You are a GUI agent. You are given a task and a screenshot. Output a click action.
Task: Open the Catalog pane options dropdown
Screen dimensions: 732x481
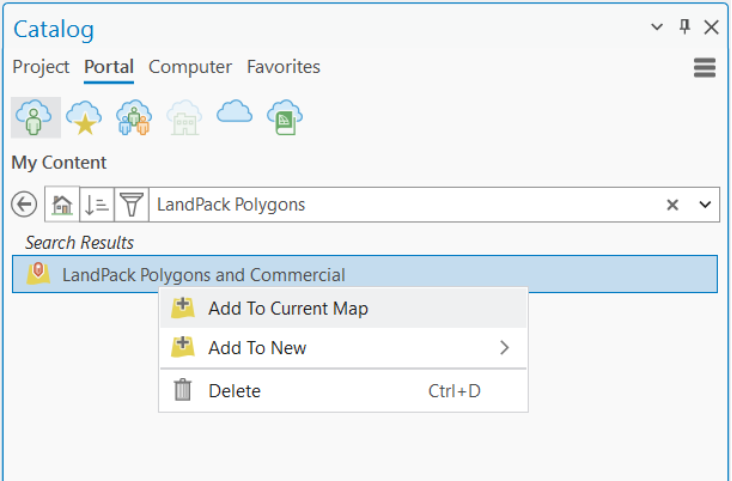click(x=657, y=28)
